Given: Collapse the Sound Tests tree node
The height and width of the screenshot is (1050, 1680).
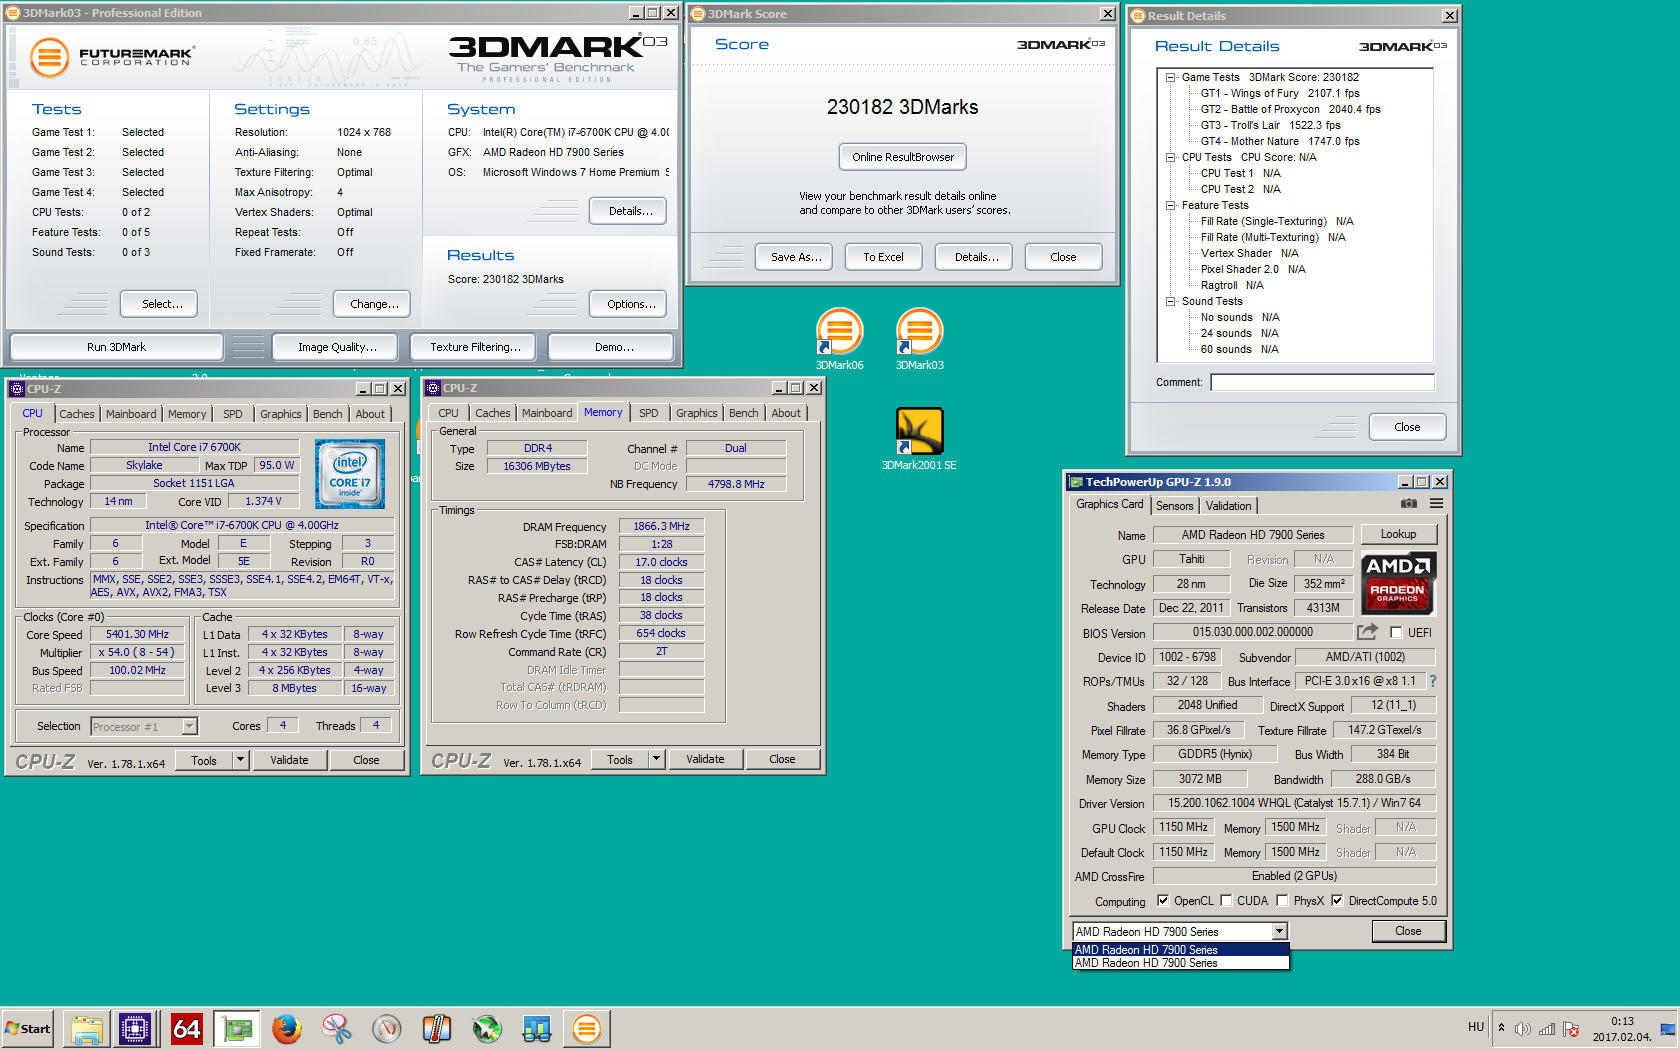Looking at the screenshot, I should coord(1170,301).
